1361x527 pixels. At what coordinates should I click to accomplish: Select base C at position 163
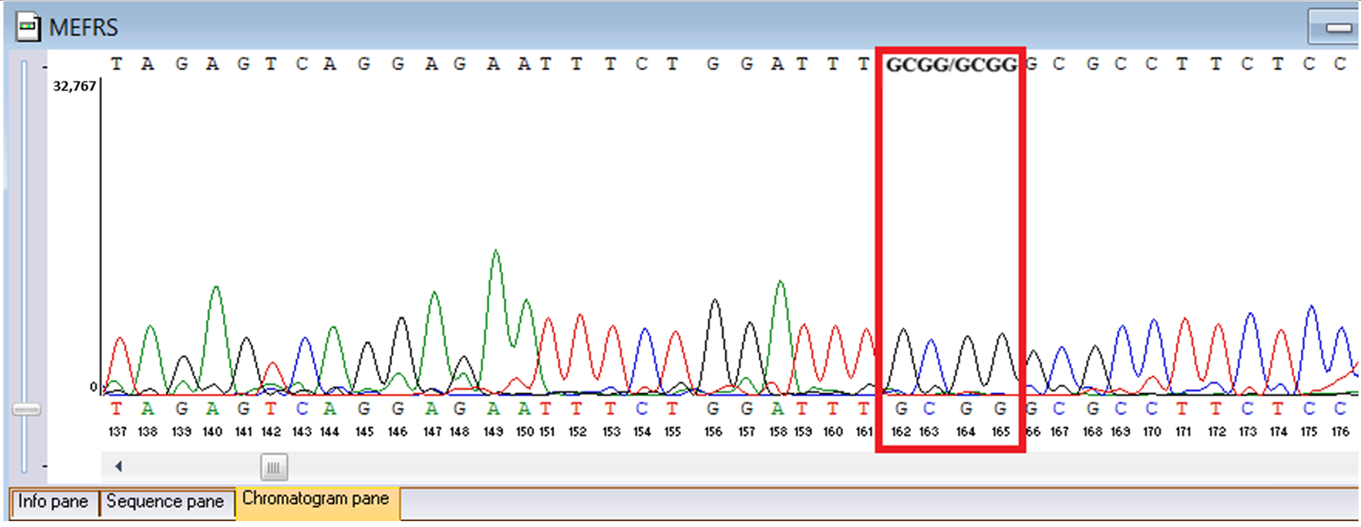(x=929, y=409)
